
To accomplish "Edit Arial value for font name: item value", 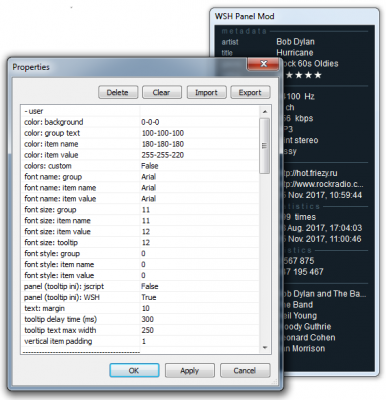I will [x=149, y=199].
